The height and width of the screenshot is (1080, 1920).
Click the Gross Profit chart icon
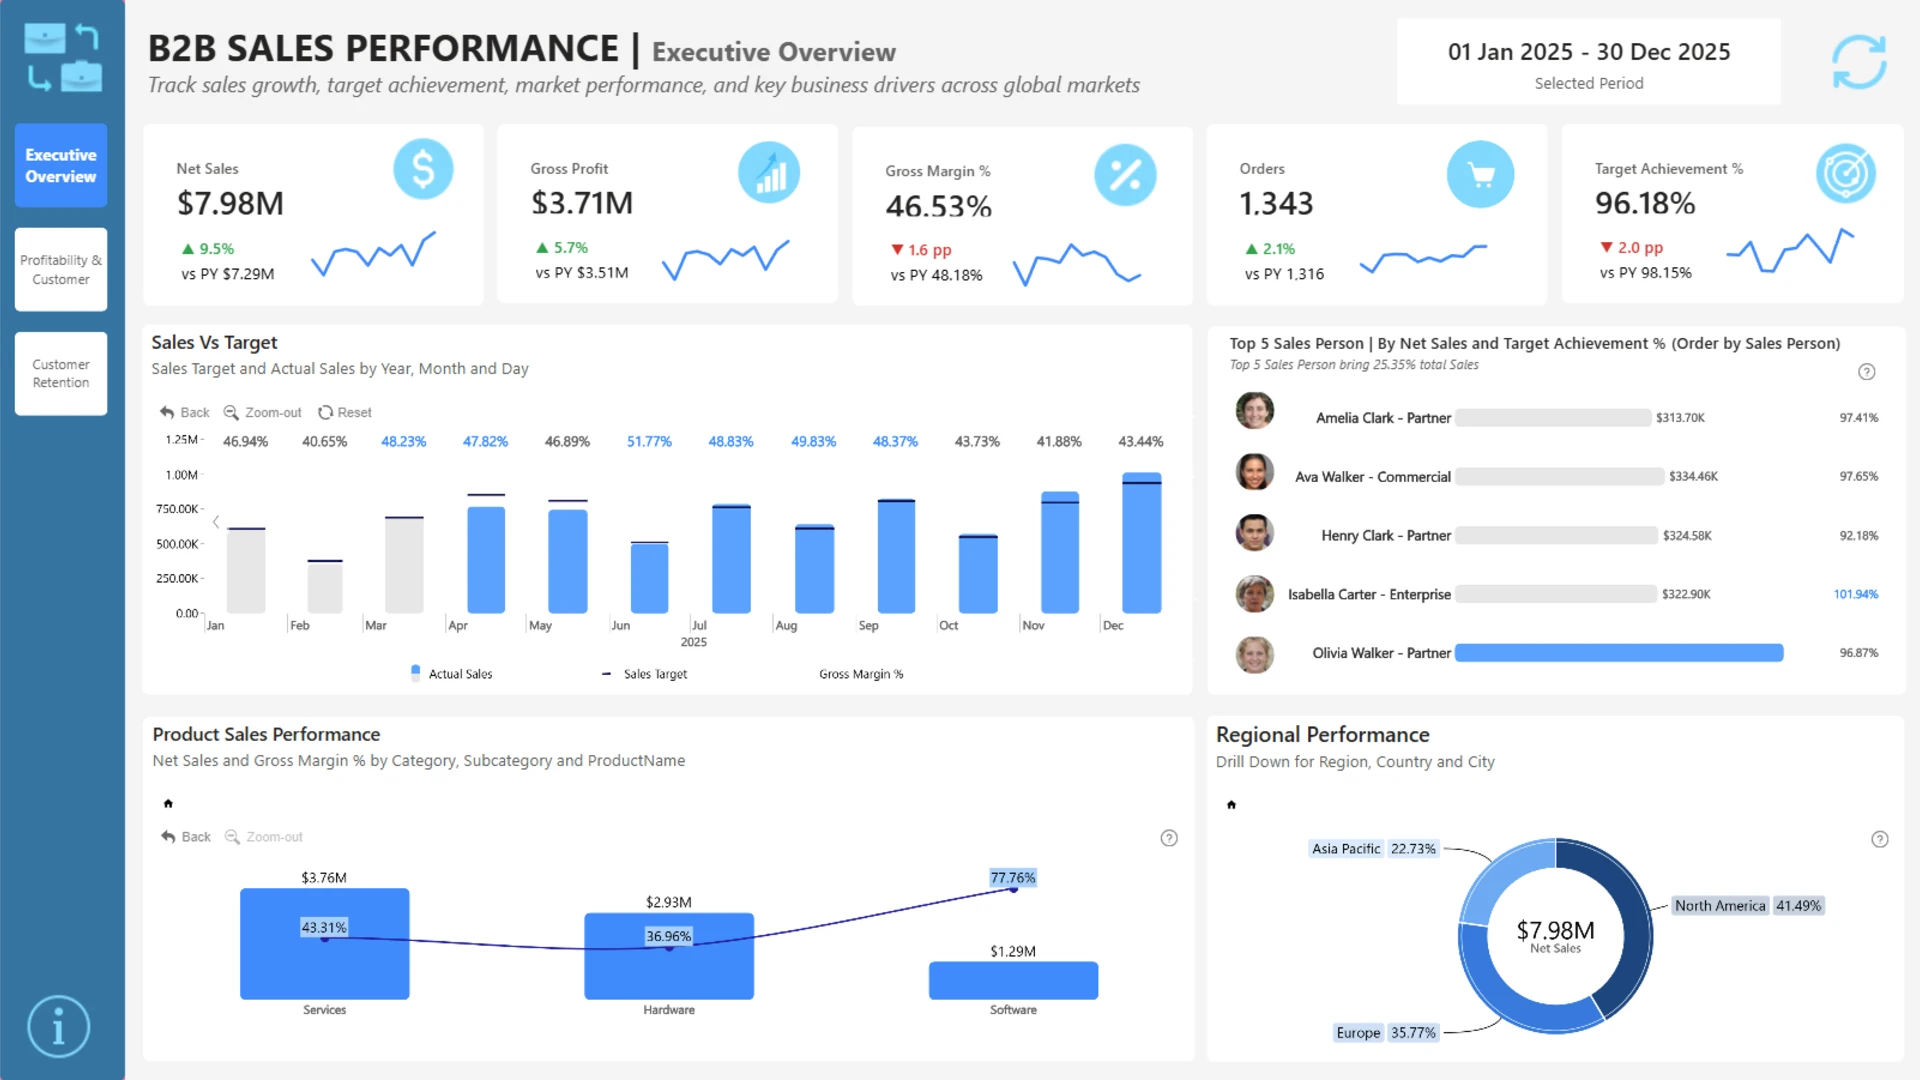769,172
